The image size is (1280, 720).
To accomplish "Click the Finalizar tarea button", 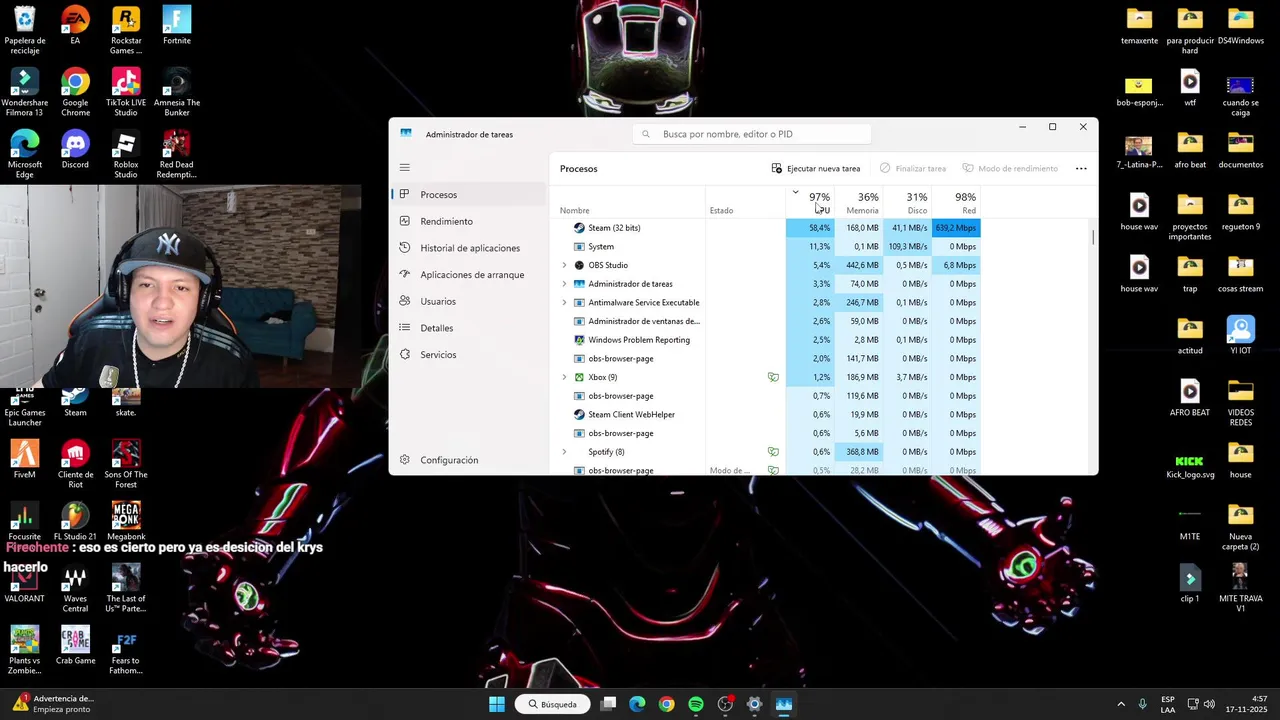I will point(913,168).
